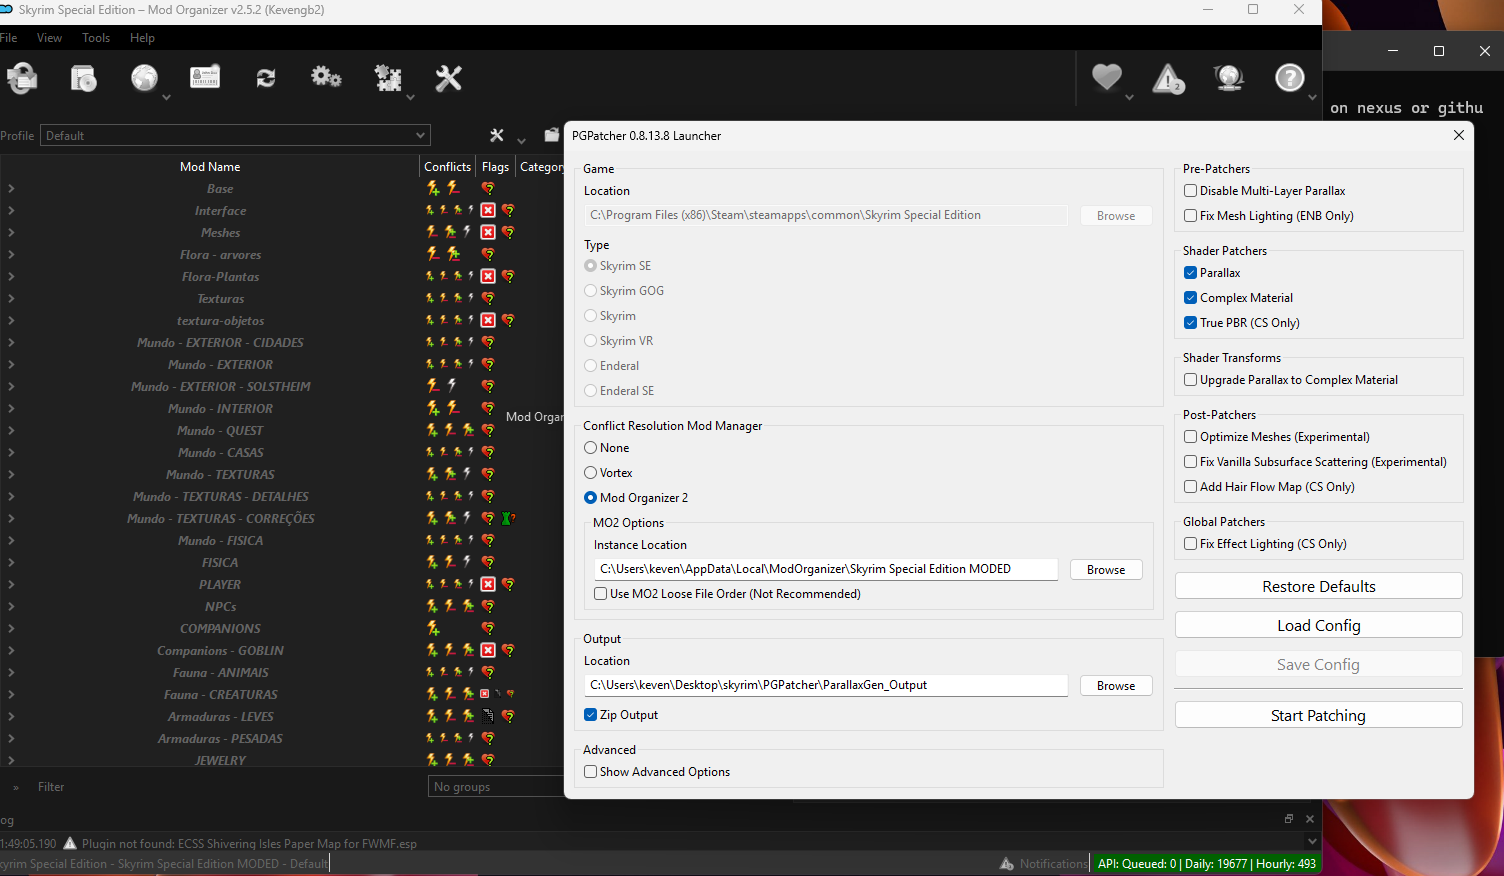Screen dimensions: 1504x876
Task: Enable Upgrade Parallax to Complex Material
Action: click(x=1190, y=380)
